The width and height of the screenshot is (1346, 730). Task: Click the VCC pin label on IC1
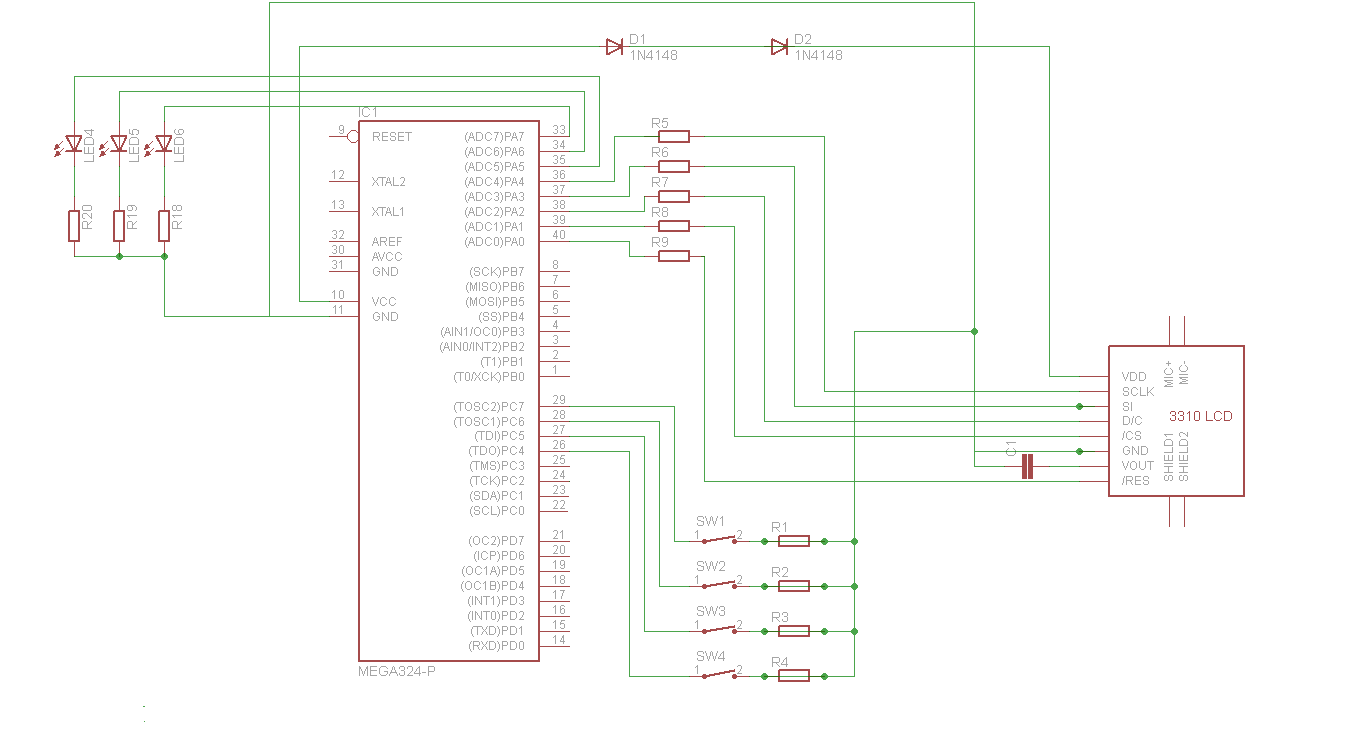point(384,301)
